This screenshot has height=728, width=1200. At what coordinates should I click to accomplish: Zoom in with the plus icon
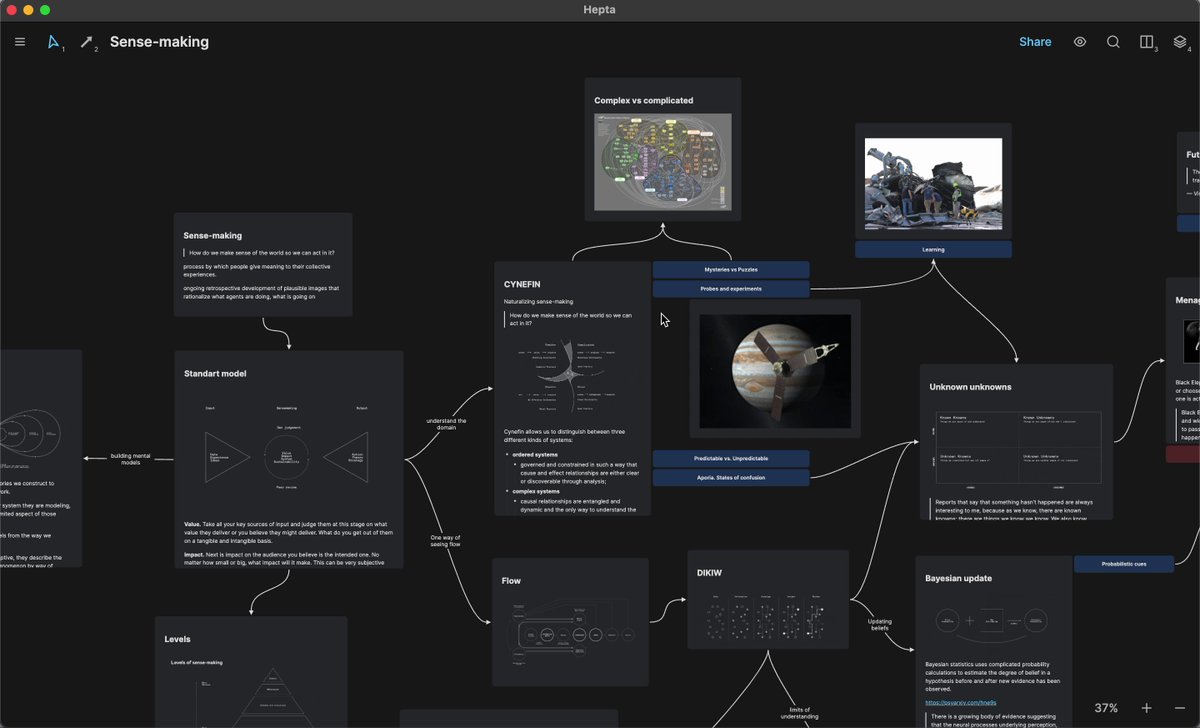tap(1147, 708)
